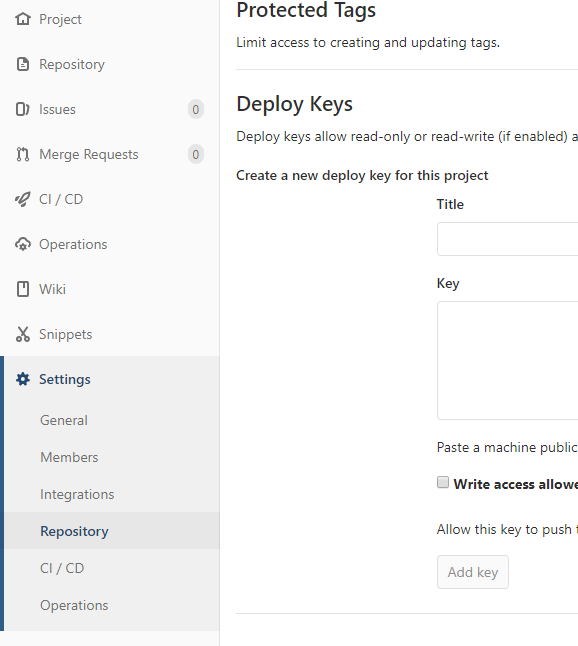Viewport: 578px width, 646px height.
Task: Click the Merge Requests count badge
Action: click(196, 154)
